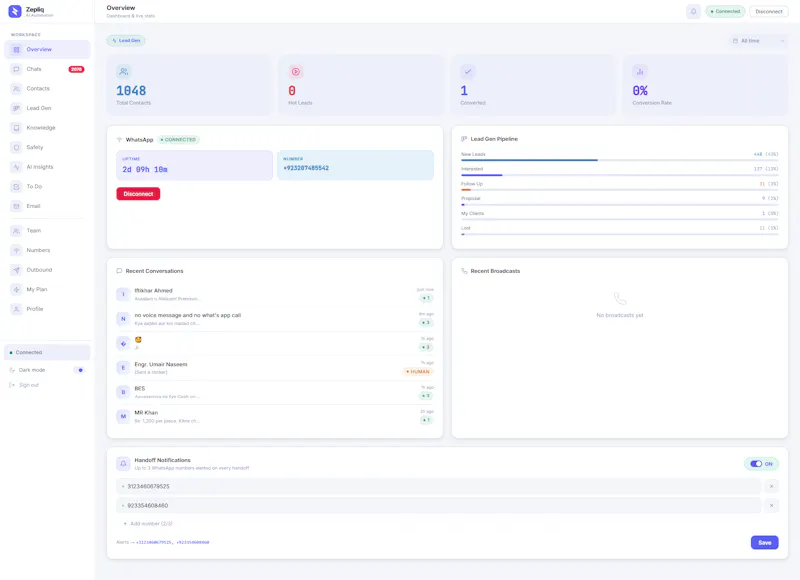Click the Handoff Notifications bell icon
The width and height of the screenshot is (800, 580).
123,464
